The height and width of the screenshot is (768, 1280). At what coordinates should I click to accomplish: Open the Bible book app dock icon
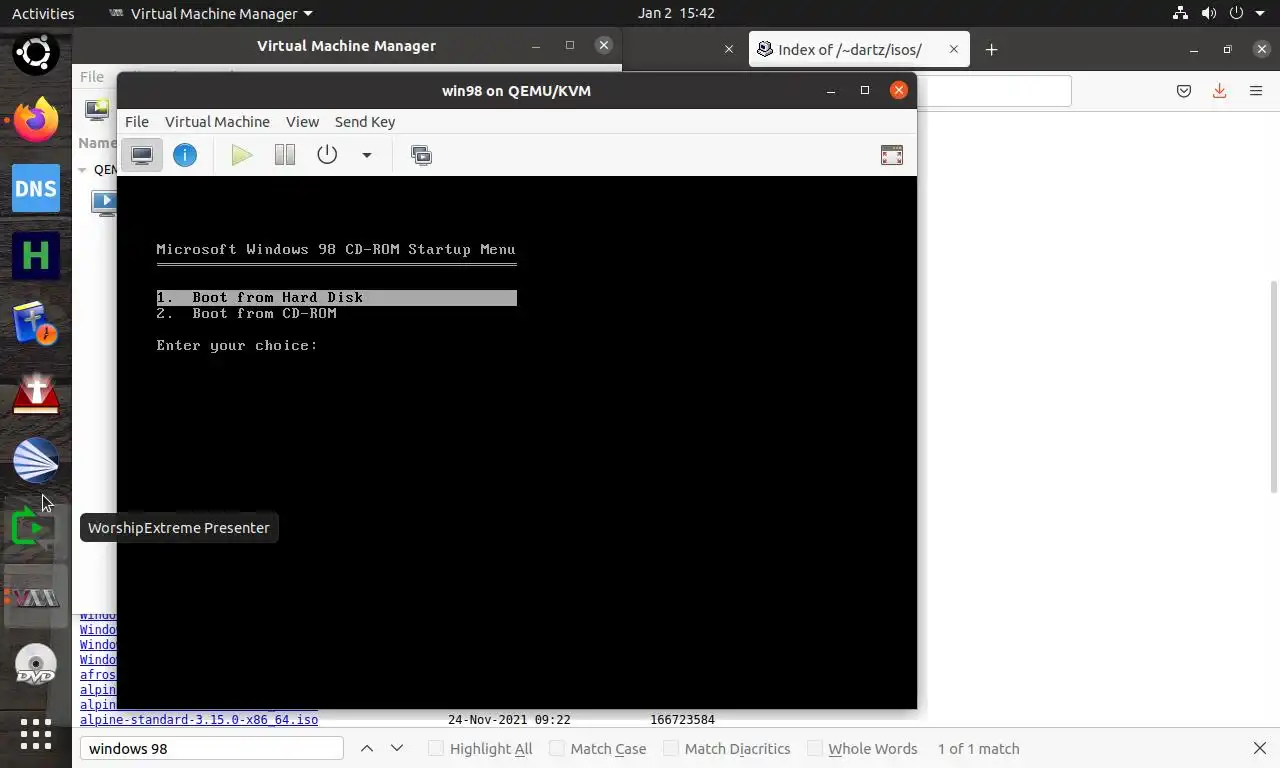click(36, 325)
